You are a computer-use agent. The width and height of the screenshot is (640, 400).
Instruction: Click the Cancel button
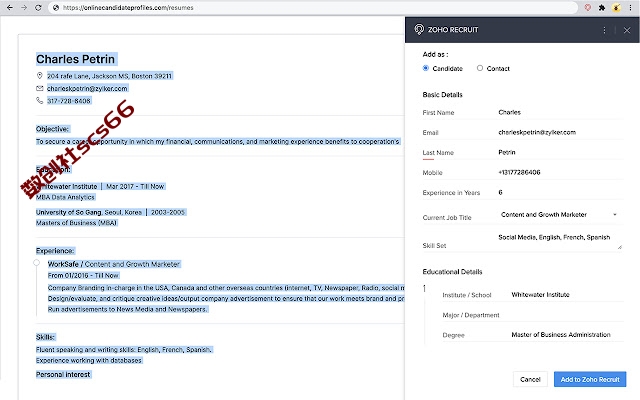[530, 380]
